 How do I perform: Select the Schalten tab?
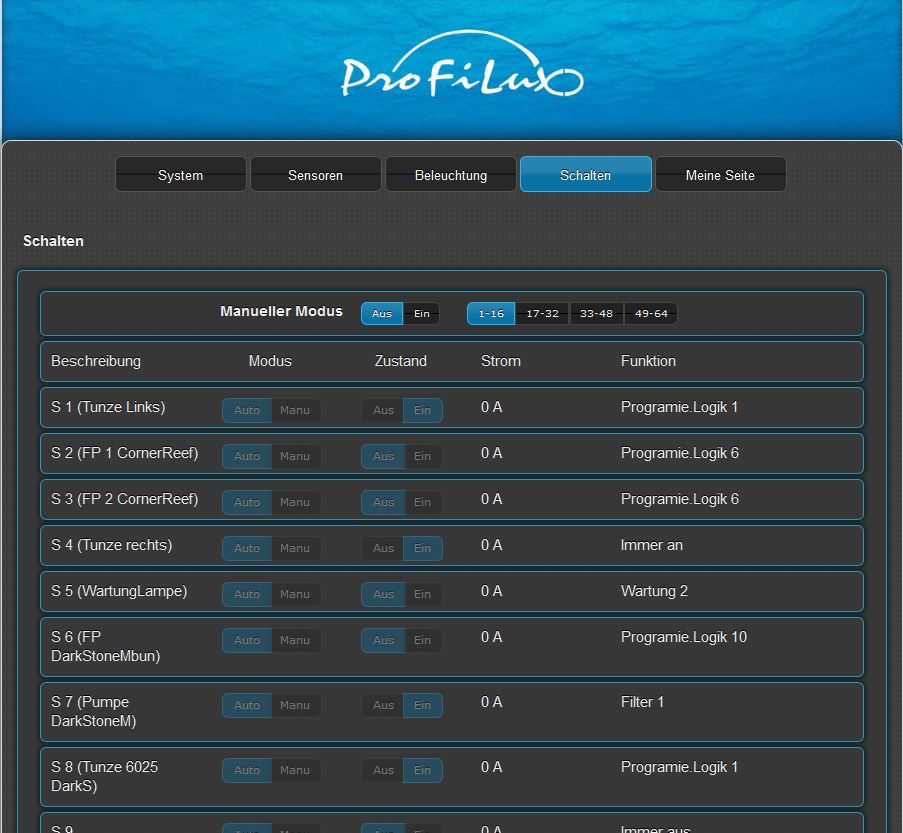coord(585,175)
